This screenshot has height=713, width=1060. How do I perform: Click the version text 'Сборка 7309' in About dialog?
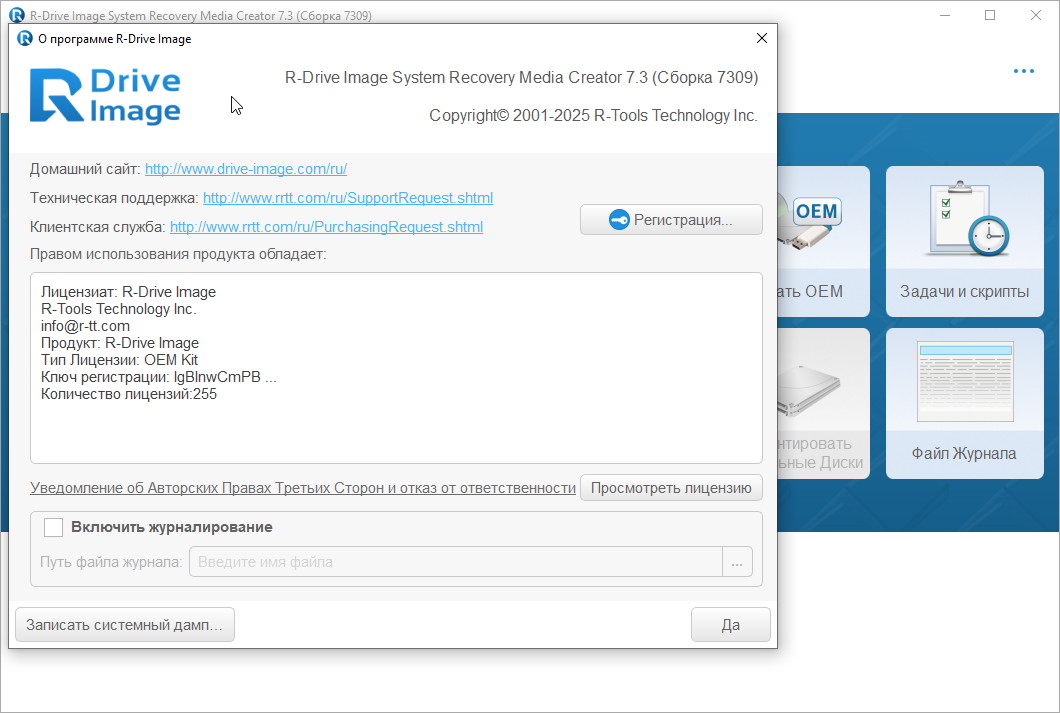coord(703,78)
